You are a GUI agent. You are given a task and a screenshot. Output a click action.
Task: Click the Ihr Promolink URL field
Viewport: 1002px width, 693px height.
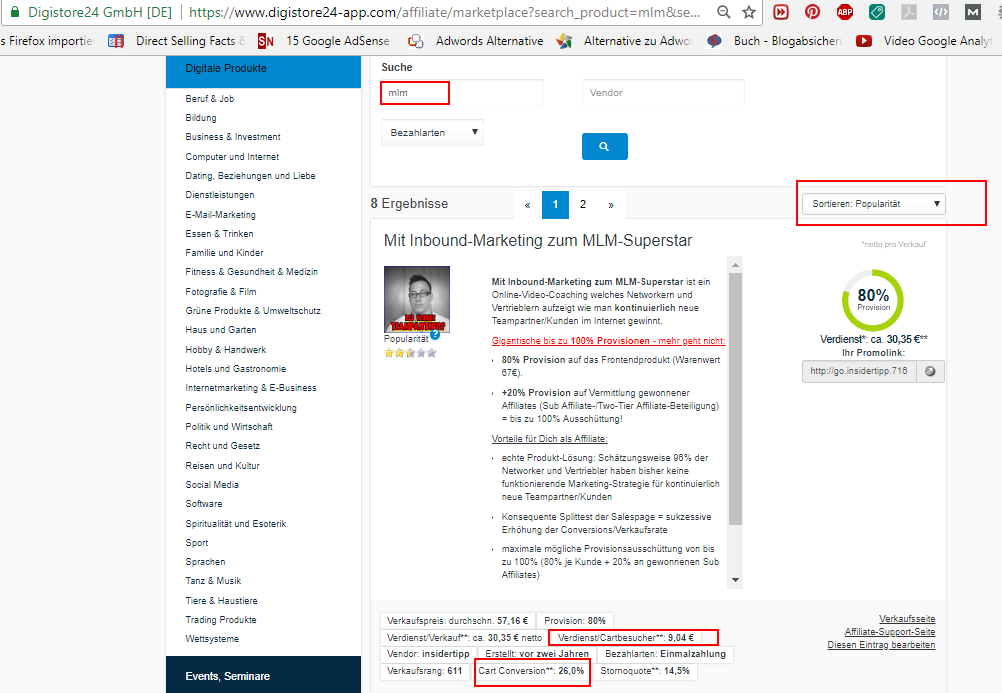(859, 371)
